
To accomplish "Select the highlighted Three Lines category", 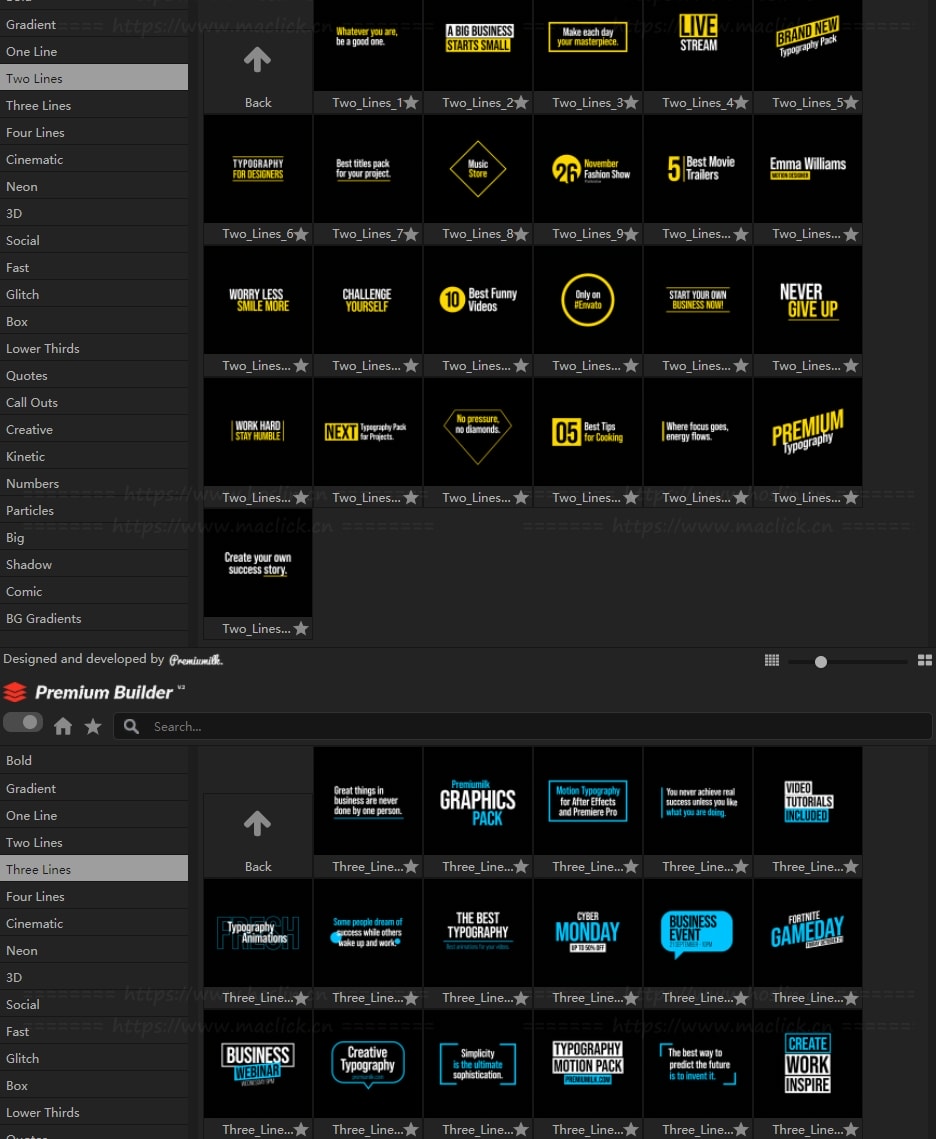I will tap(94, 870).
